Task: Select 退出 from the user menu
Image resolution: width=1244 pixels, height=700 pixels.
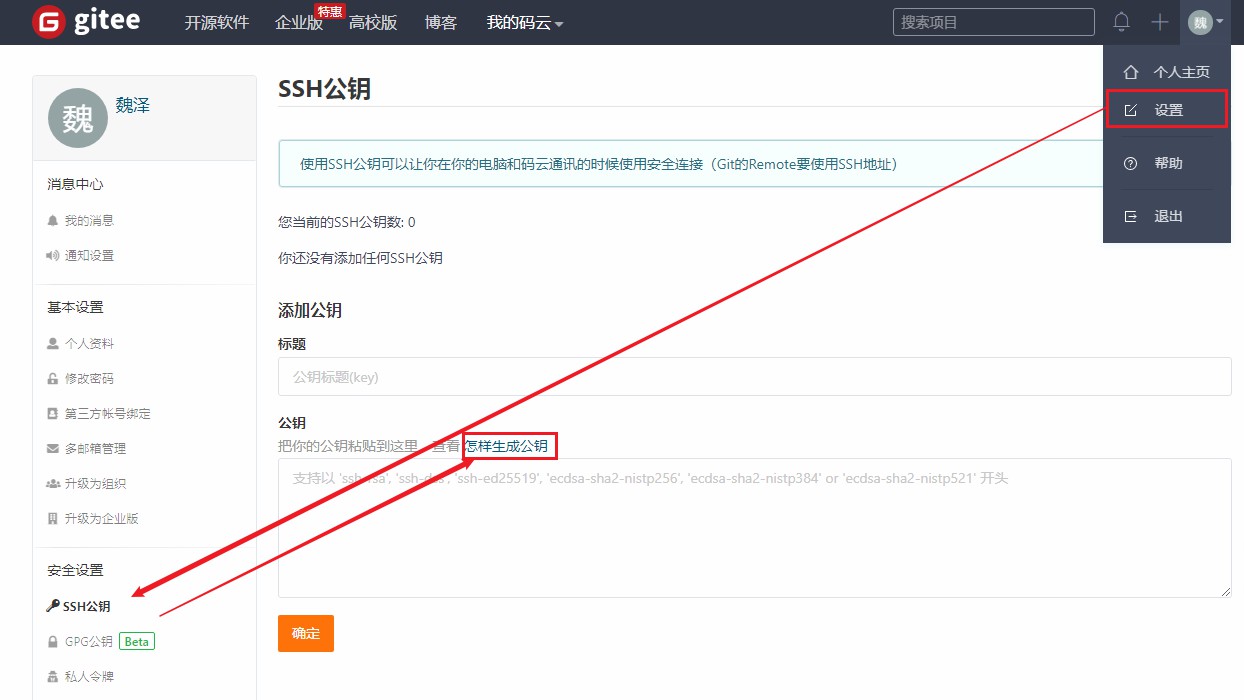Action: click(x=1167, y=216)
